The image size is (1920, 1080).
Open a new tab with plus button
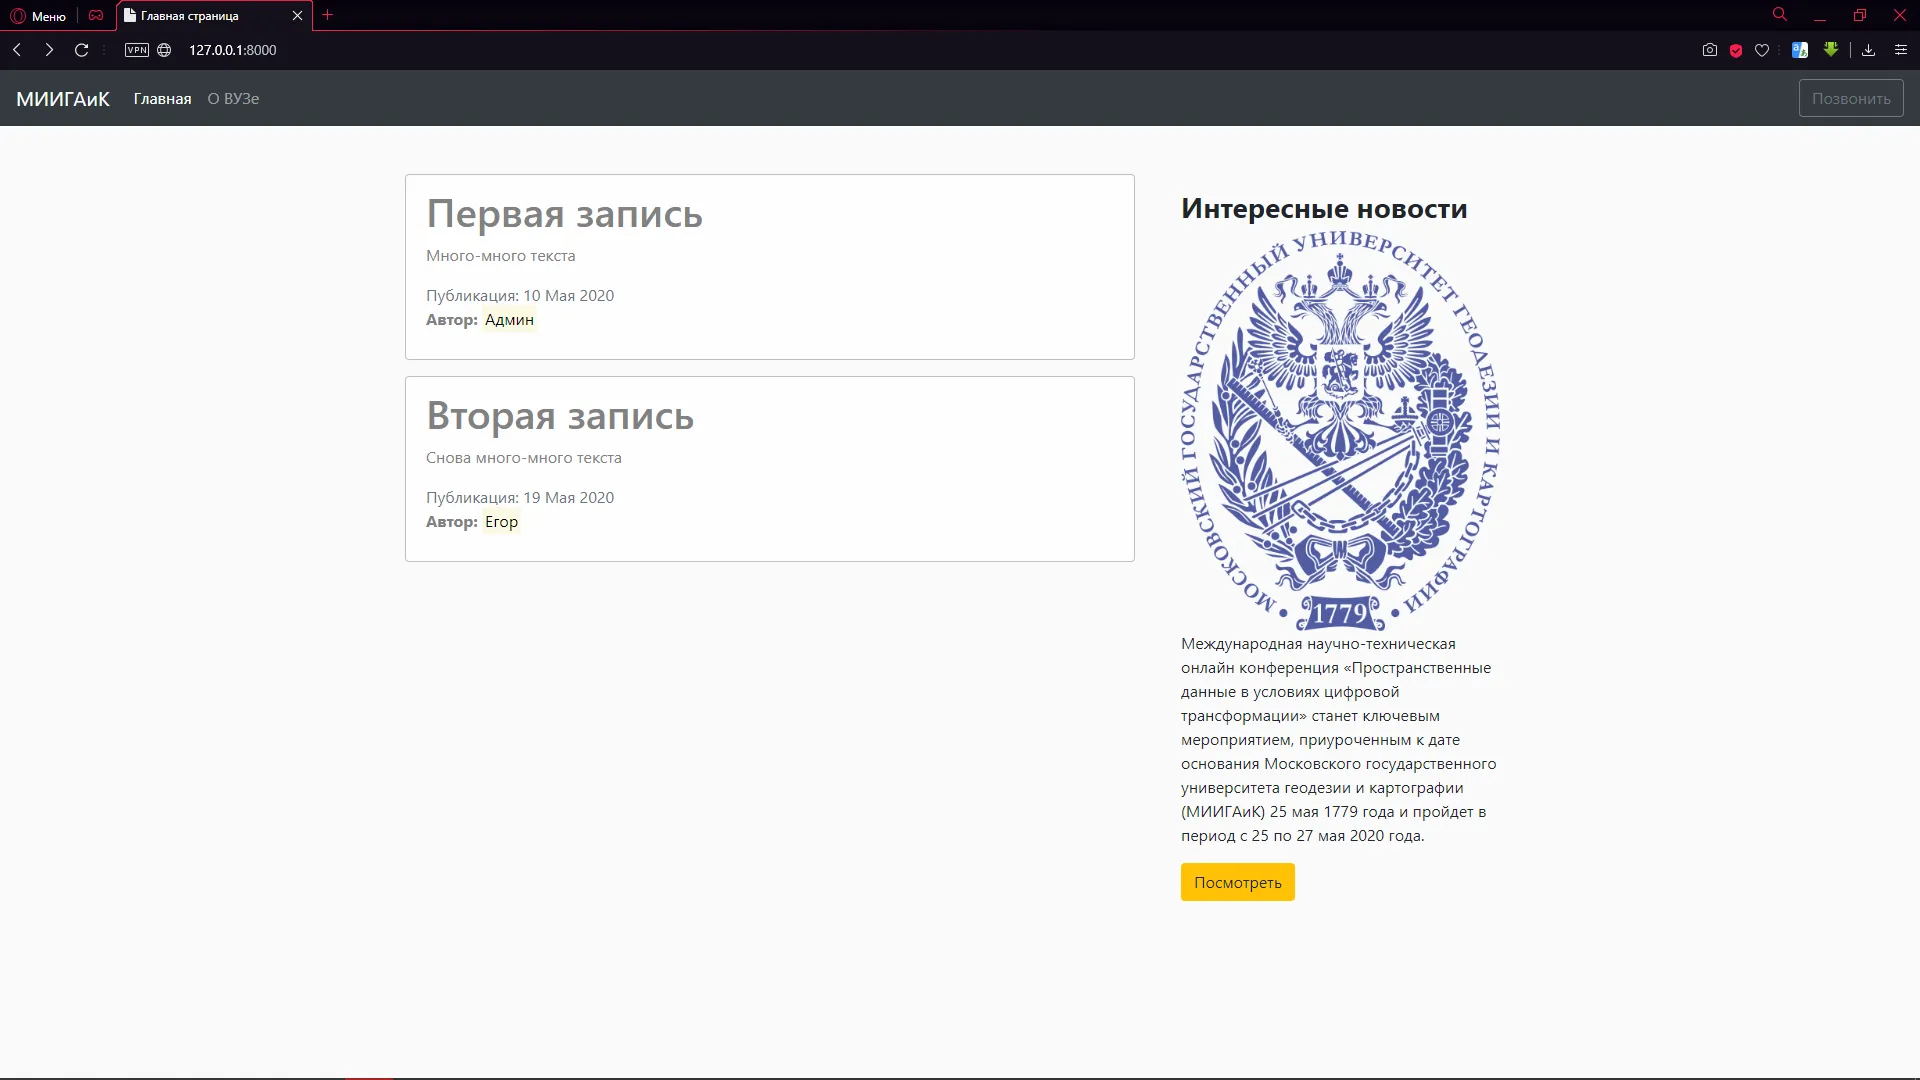click(x=327, y=15)
